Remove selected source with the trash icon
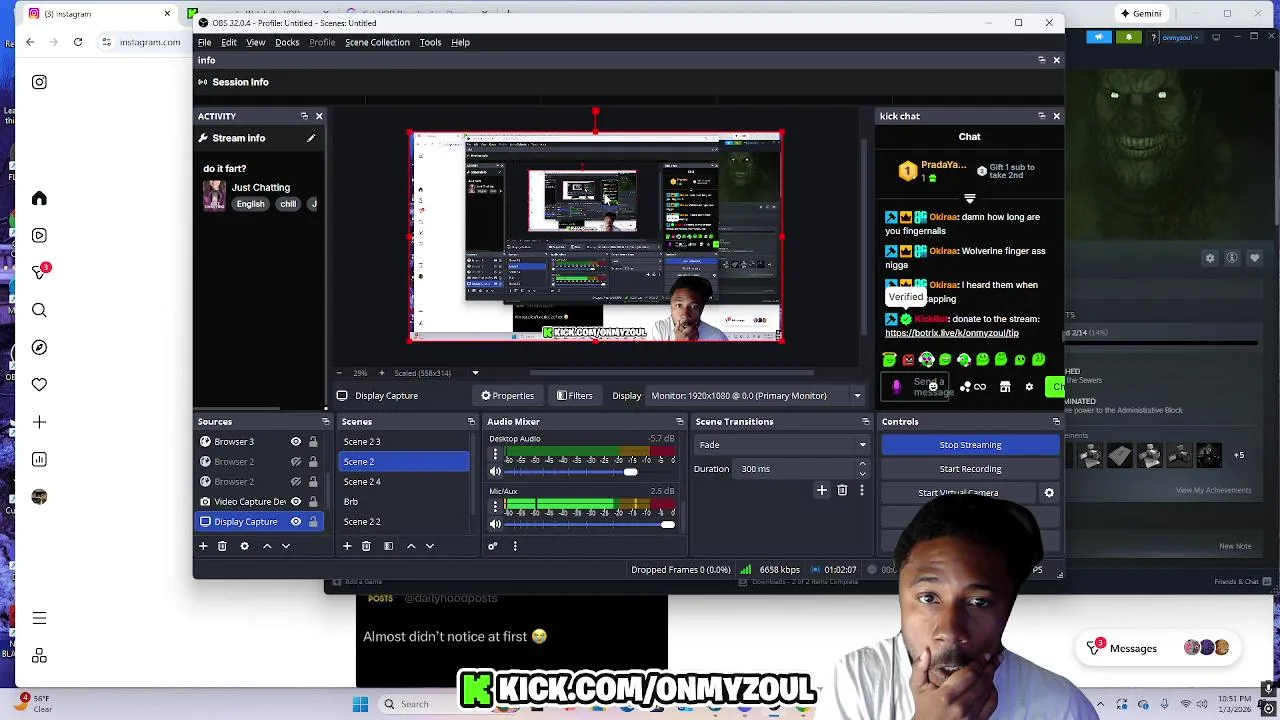Image resolution: width=1280 pixels, height=720 pixels. coord(222,546)
